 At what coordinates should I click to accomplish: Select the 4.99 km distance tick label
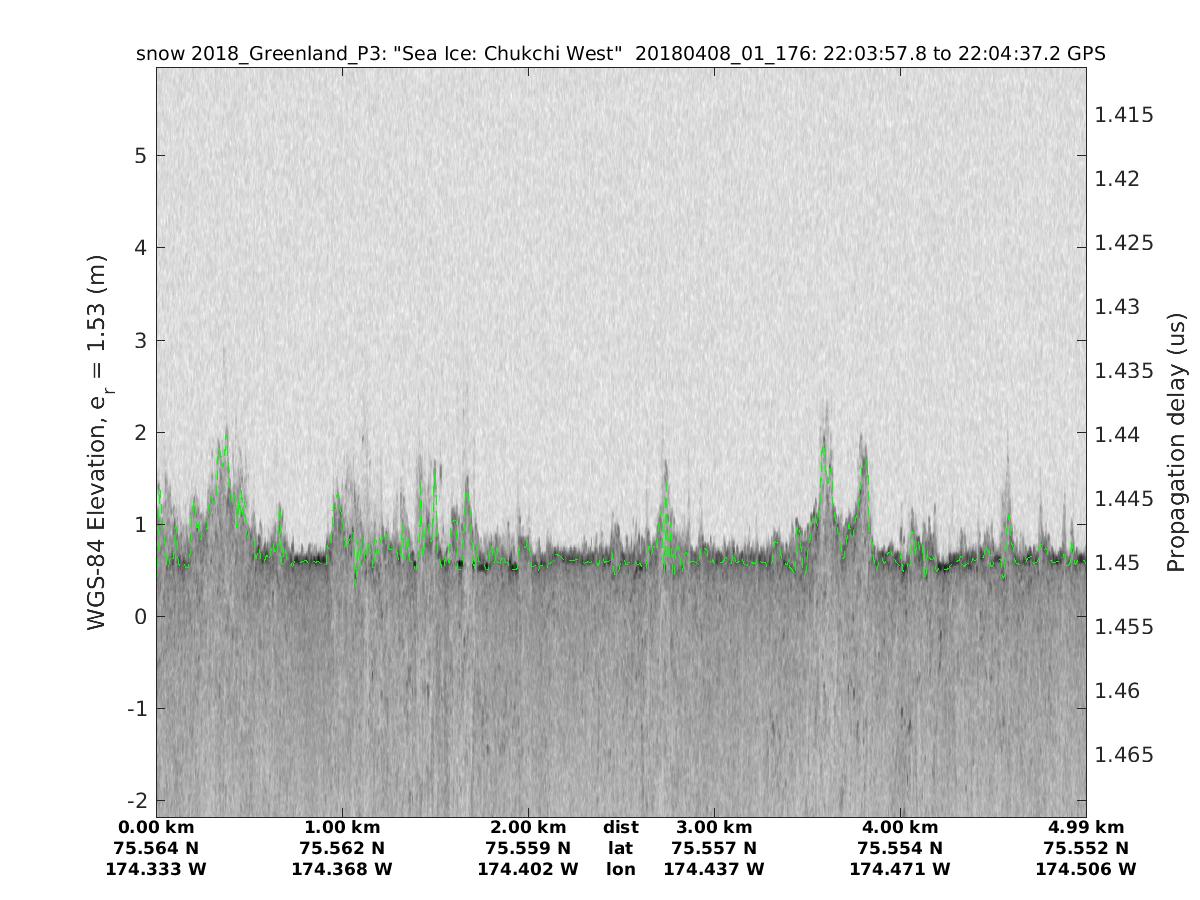coord(1086,828)
